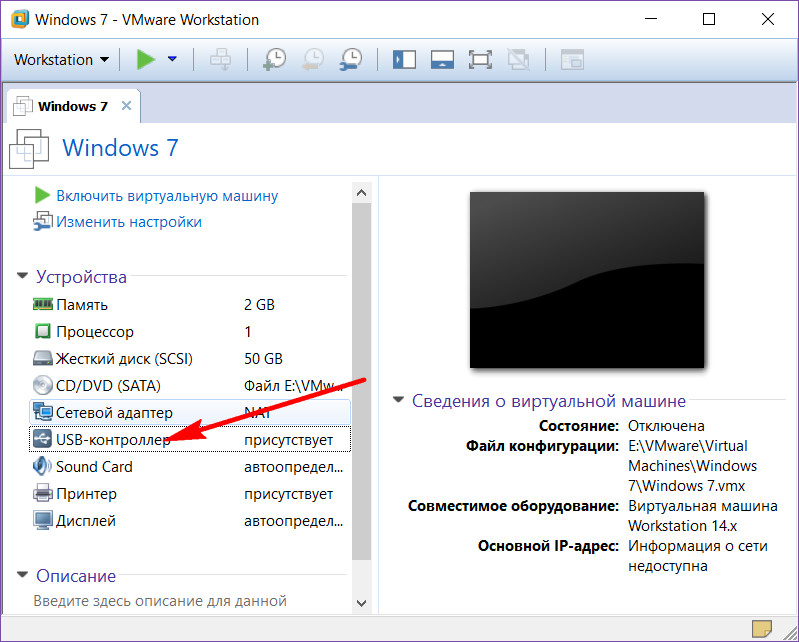This screenshot has height=642, width=799.
Task: Click the Отключена state value
Action: (666, 426)
